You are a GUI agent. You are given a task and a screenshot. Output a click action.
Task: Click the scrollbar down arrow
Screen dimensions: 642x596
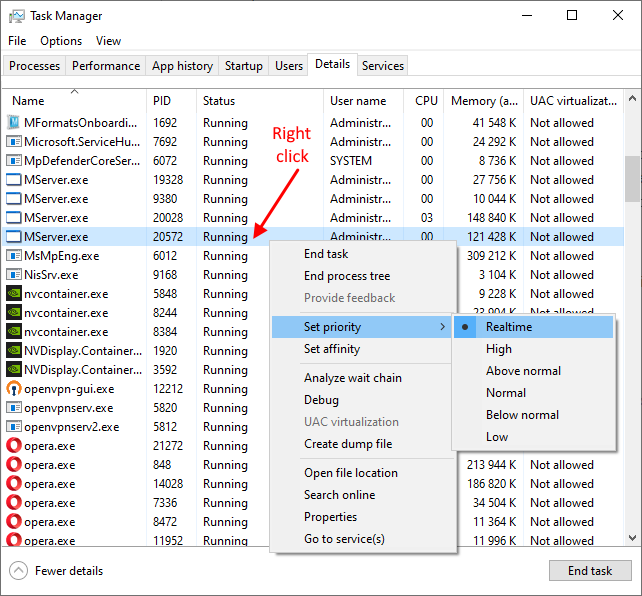pyautogui.click(x=633, y=537)
